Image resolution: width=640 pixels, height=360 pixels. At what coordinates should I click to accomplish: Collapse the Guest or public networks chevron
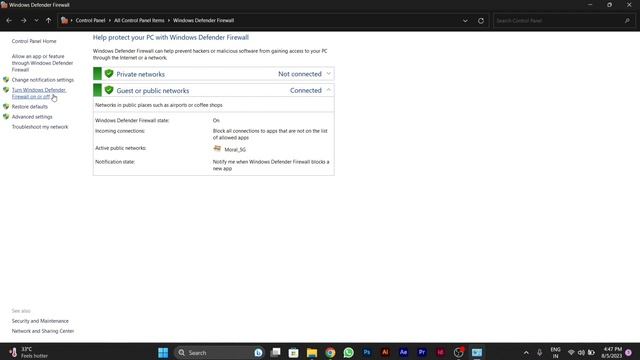(329, 90)
